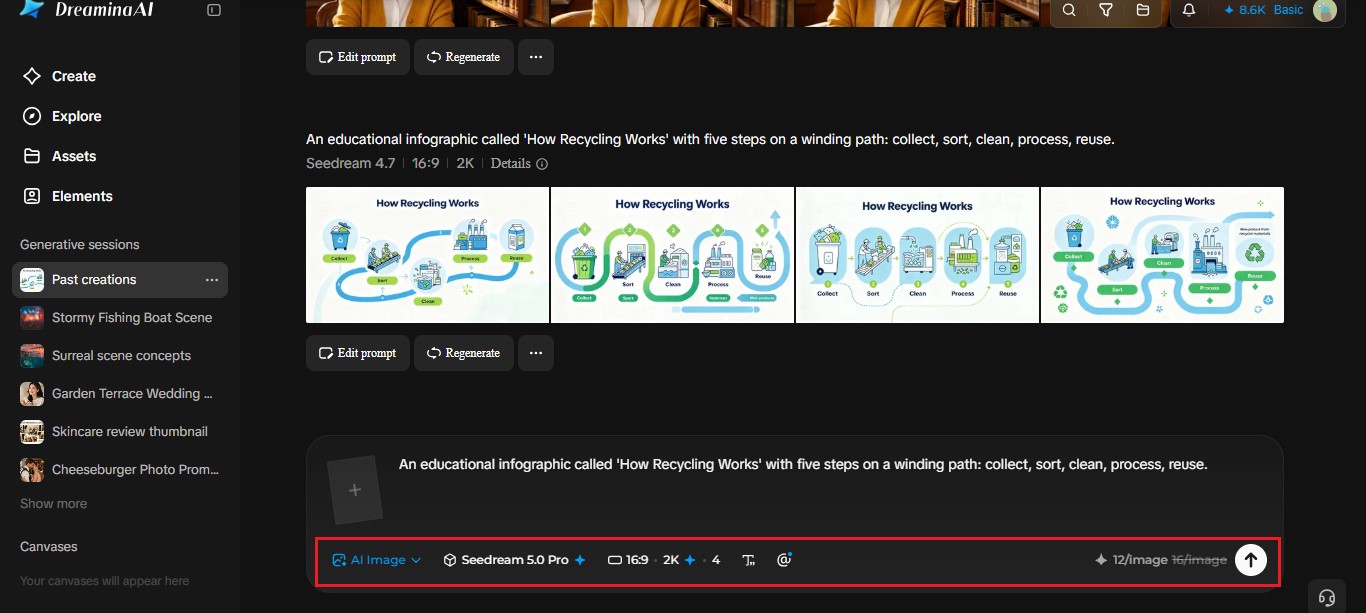Viewport: 1366px width, 613px height.
Task: Open more options for Past creations session
Action: click(212, 280)
